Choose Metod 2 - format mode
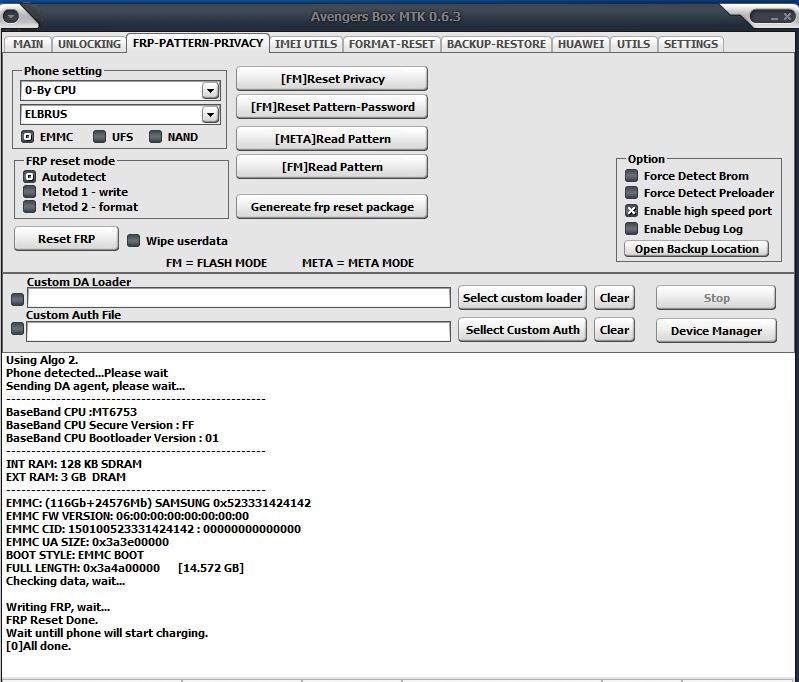The image size is (799, 682). pyautogui.click(x=30, y=206)
